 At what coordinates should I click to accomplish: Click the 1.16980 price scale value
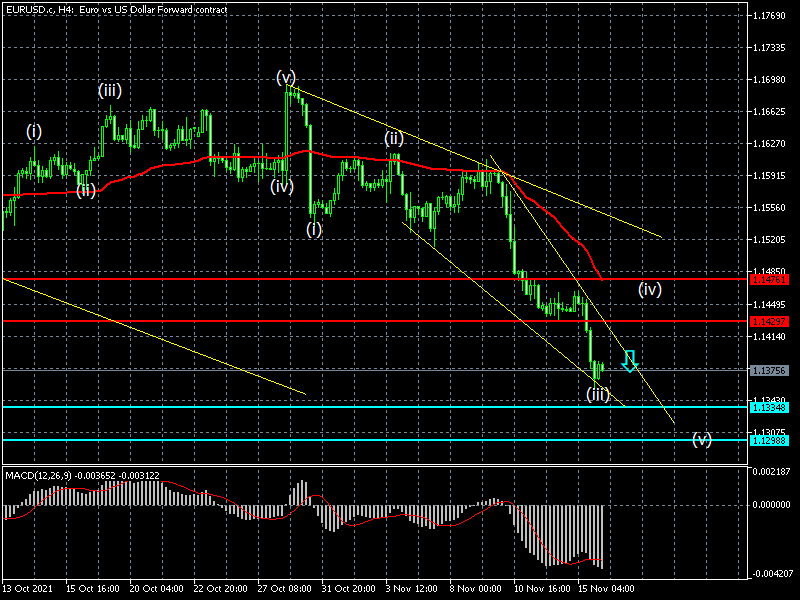click(771, 80)
